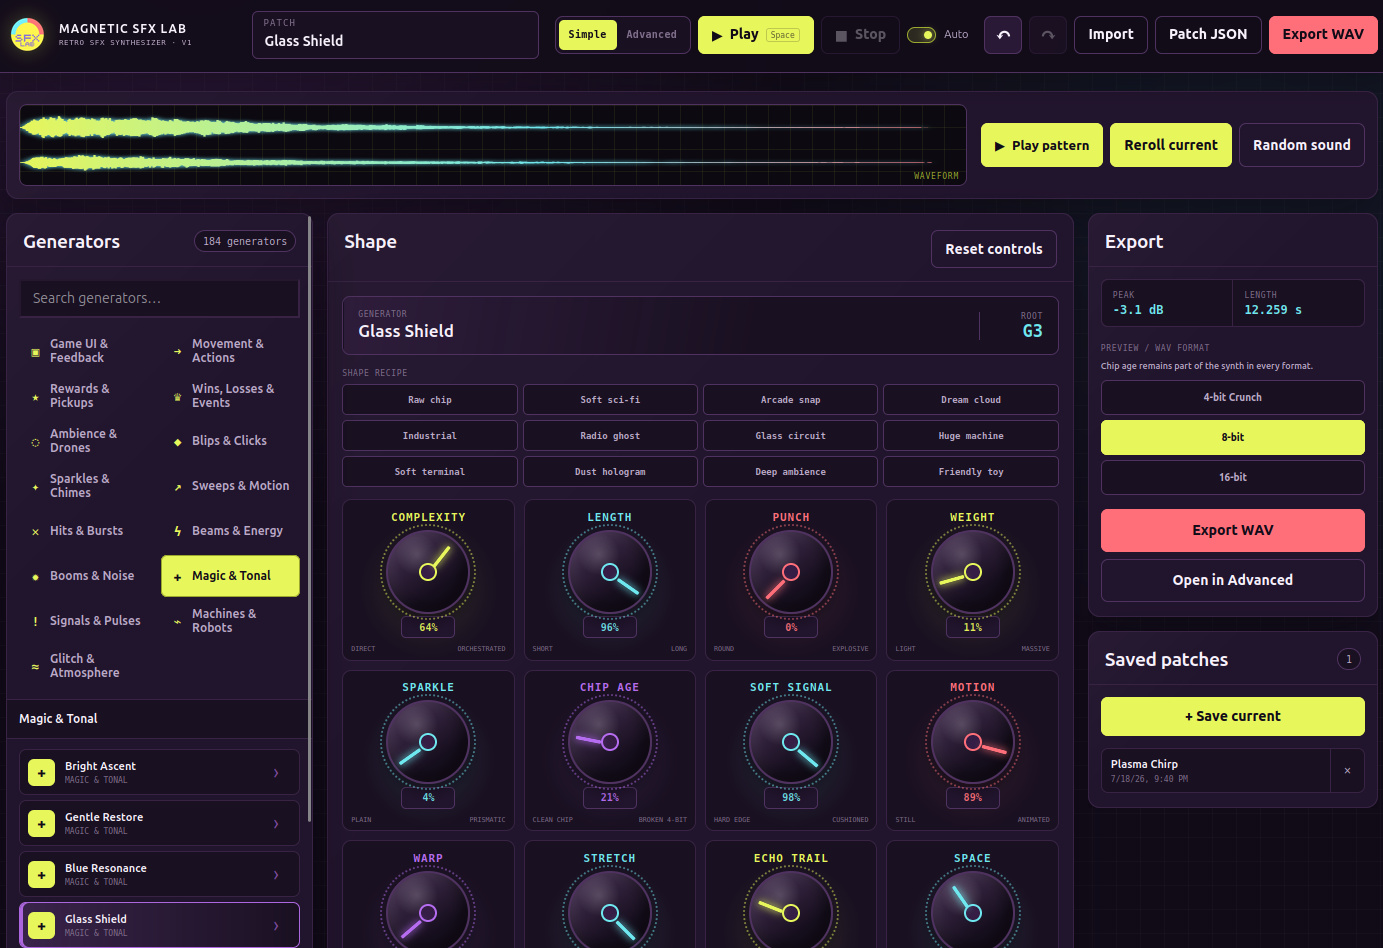Image resolution: width=1383 pixels, height=948 pixels.
Task: Click the Glitch & Atmosphere wave icon
Action: pyautogui.click(x=35, y=667)
